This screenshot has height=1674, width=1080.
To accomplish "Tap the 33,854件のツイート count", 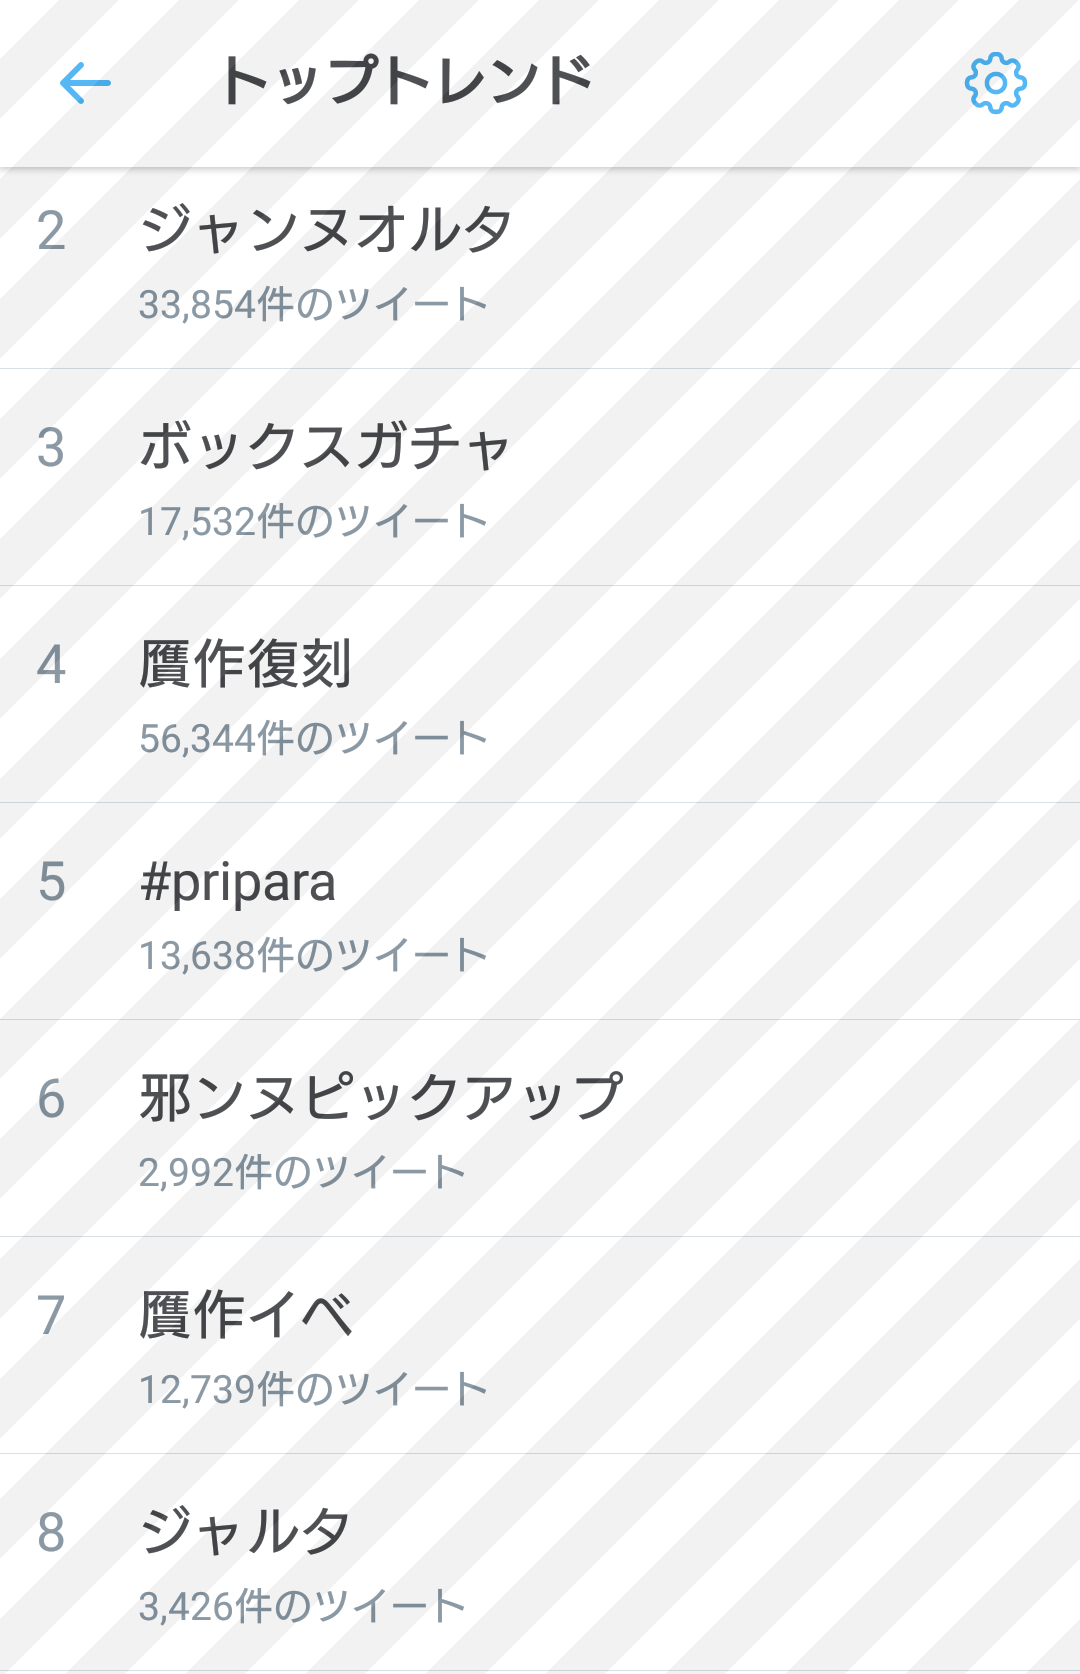I will click(x=313, y=304).
